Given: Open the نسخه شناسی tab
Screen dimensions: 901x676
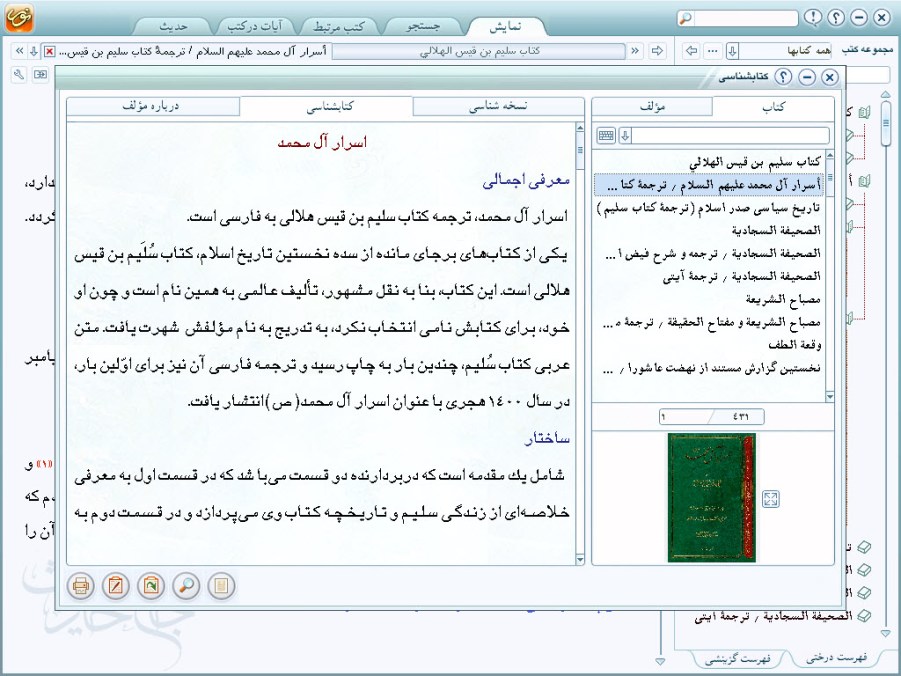Looking at the screenshot, I should point(498,106).
